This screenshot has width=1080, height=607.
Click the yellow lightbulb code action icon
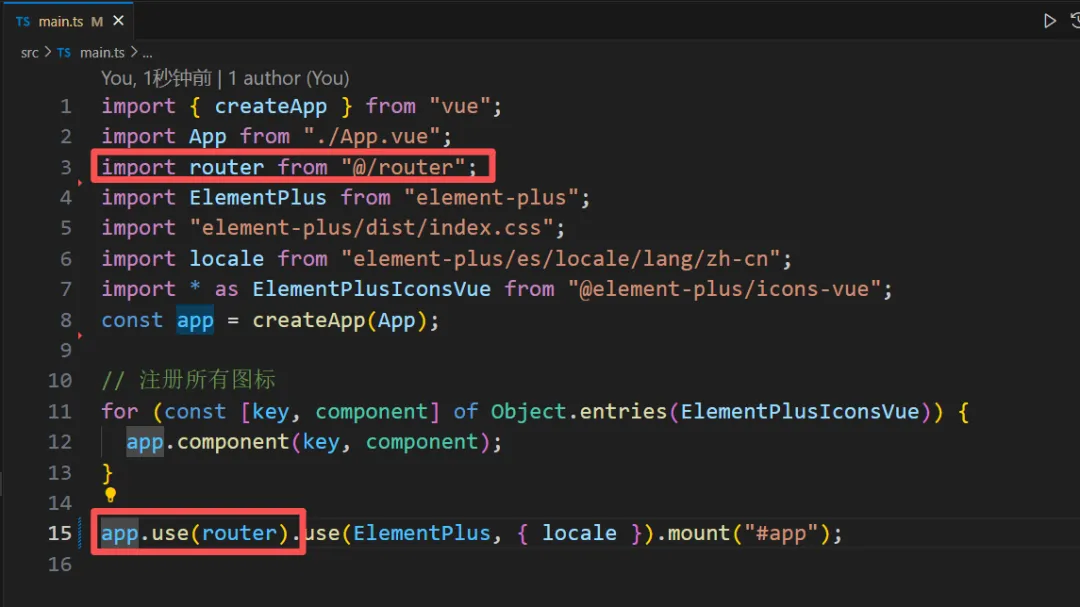point(110,495)
